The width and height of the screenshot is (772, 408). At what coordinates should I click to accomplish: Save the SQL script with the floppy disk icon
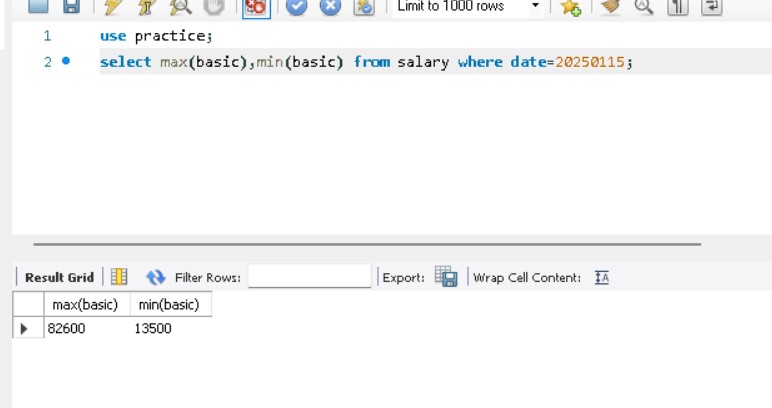(x=71, y=5)
